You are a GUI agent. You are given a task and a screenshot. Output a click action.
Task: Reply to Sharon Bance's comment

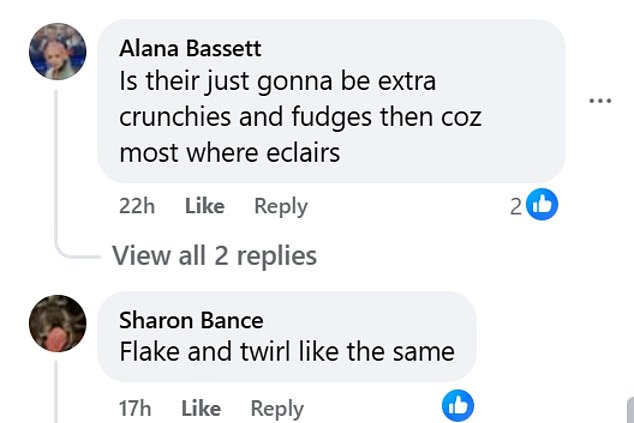pos(276,408)
